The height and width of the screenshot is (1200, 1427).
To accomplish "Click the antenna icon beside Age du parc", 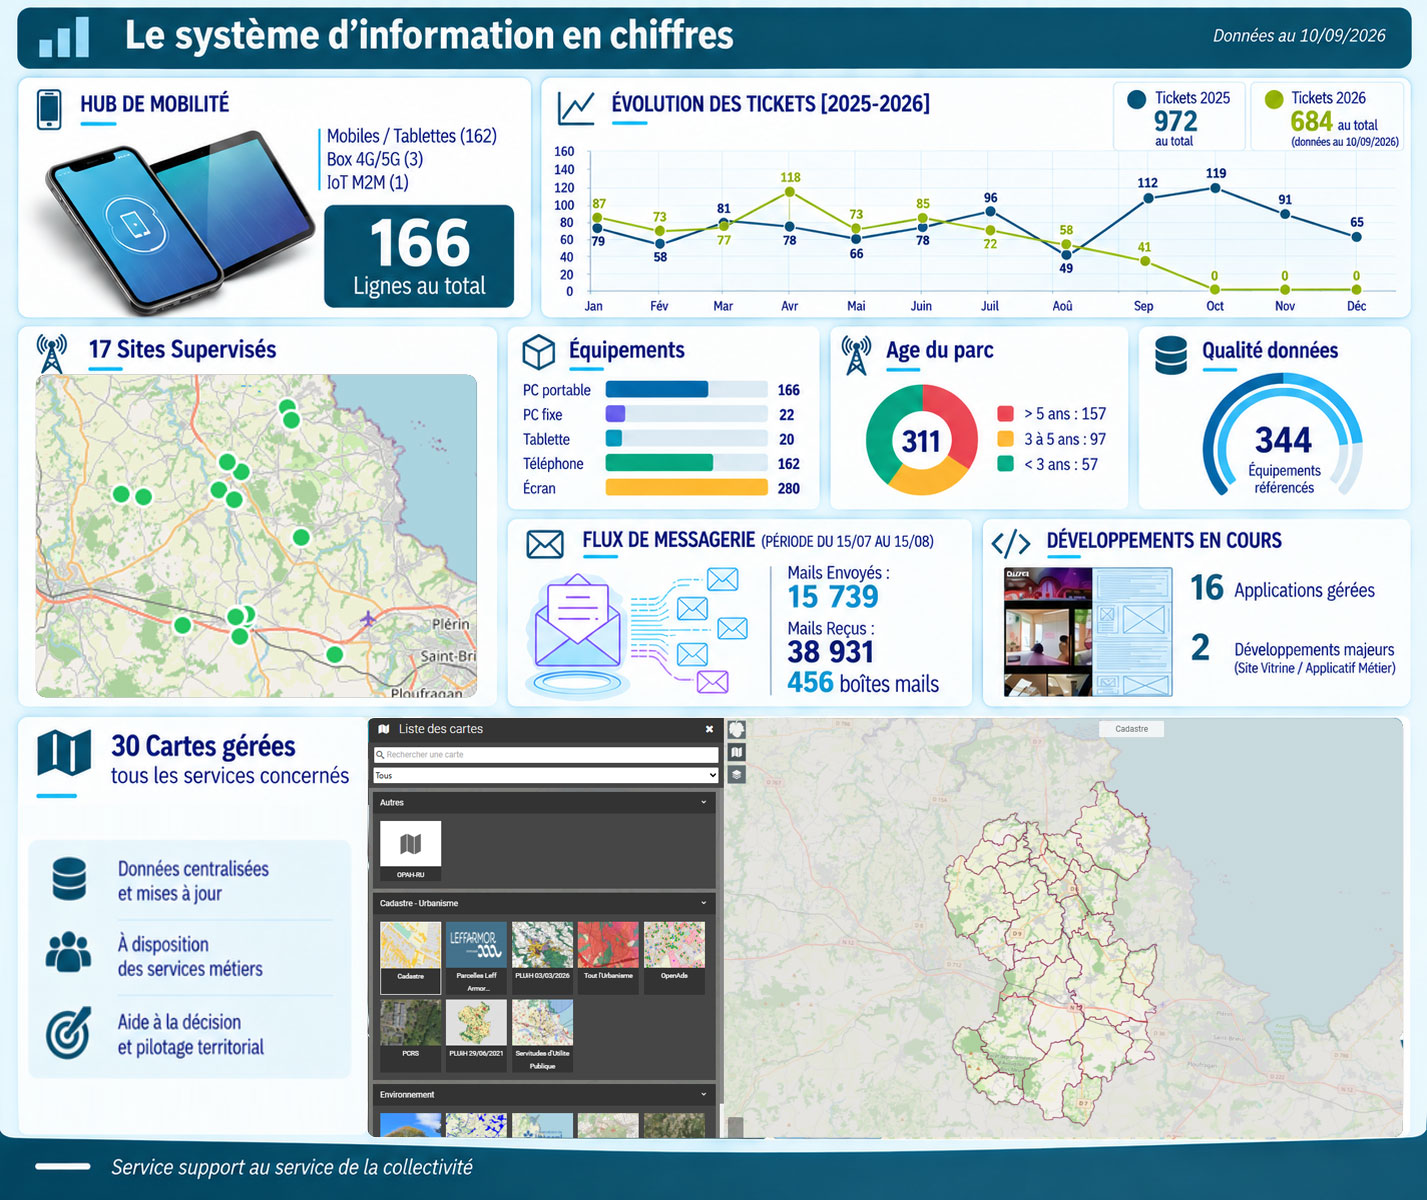I will 856,355.
